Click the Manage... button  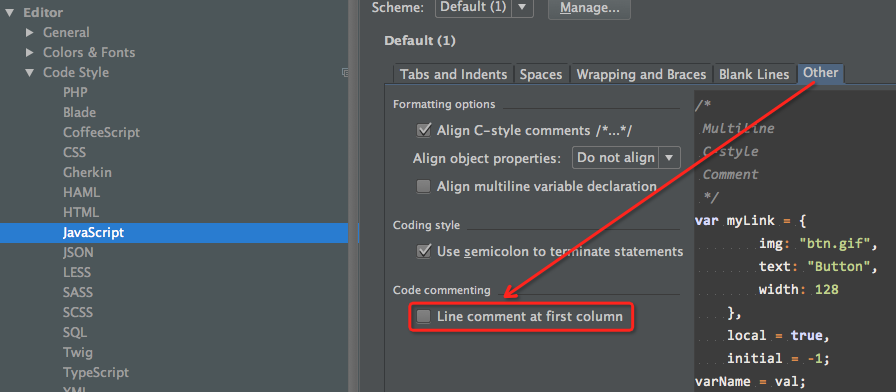(x=589, y=8)
